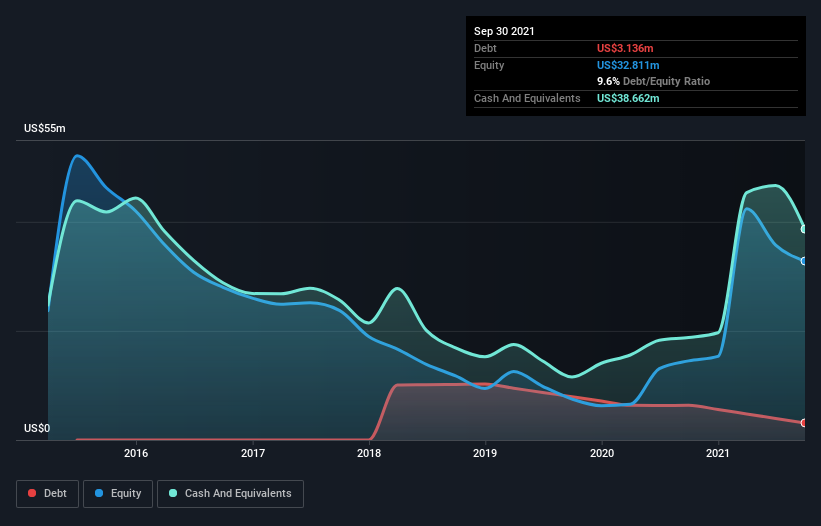Image resolution: width=821 pixels, height=526 pixels.
Task: Click the Cash And Equivalents tooltip label
Action: tap(527, 98)
